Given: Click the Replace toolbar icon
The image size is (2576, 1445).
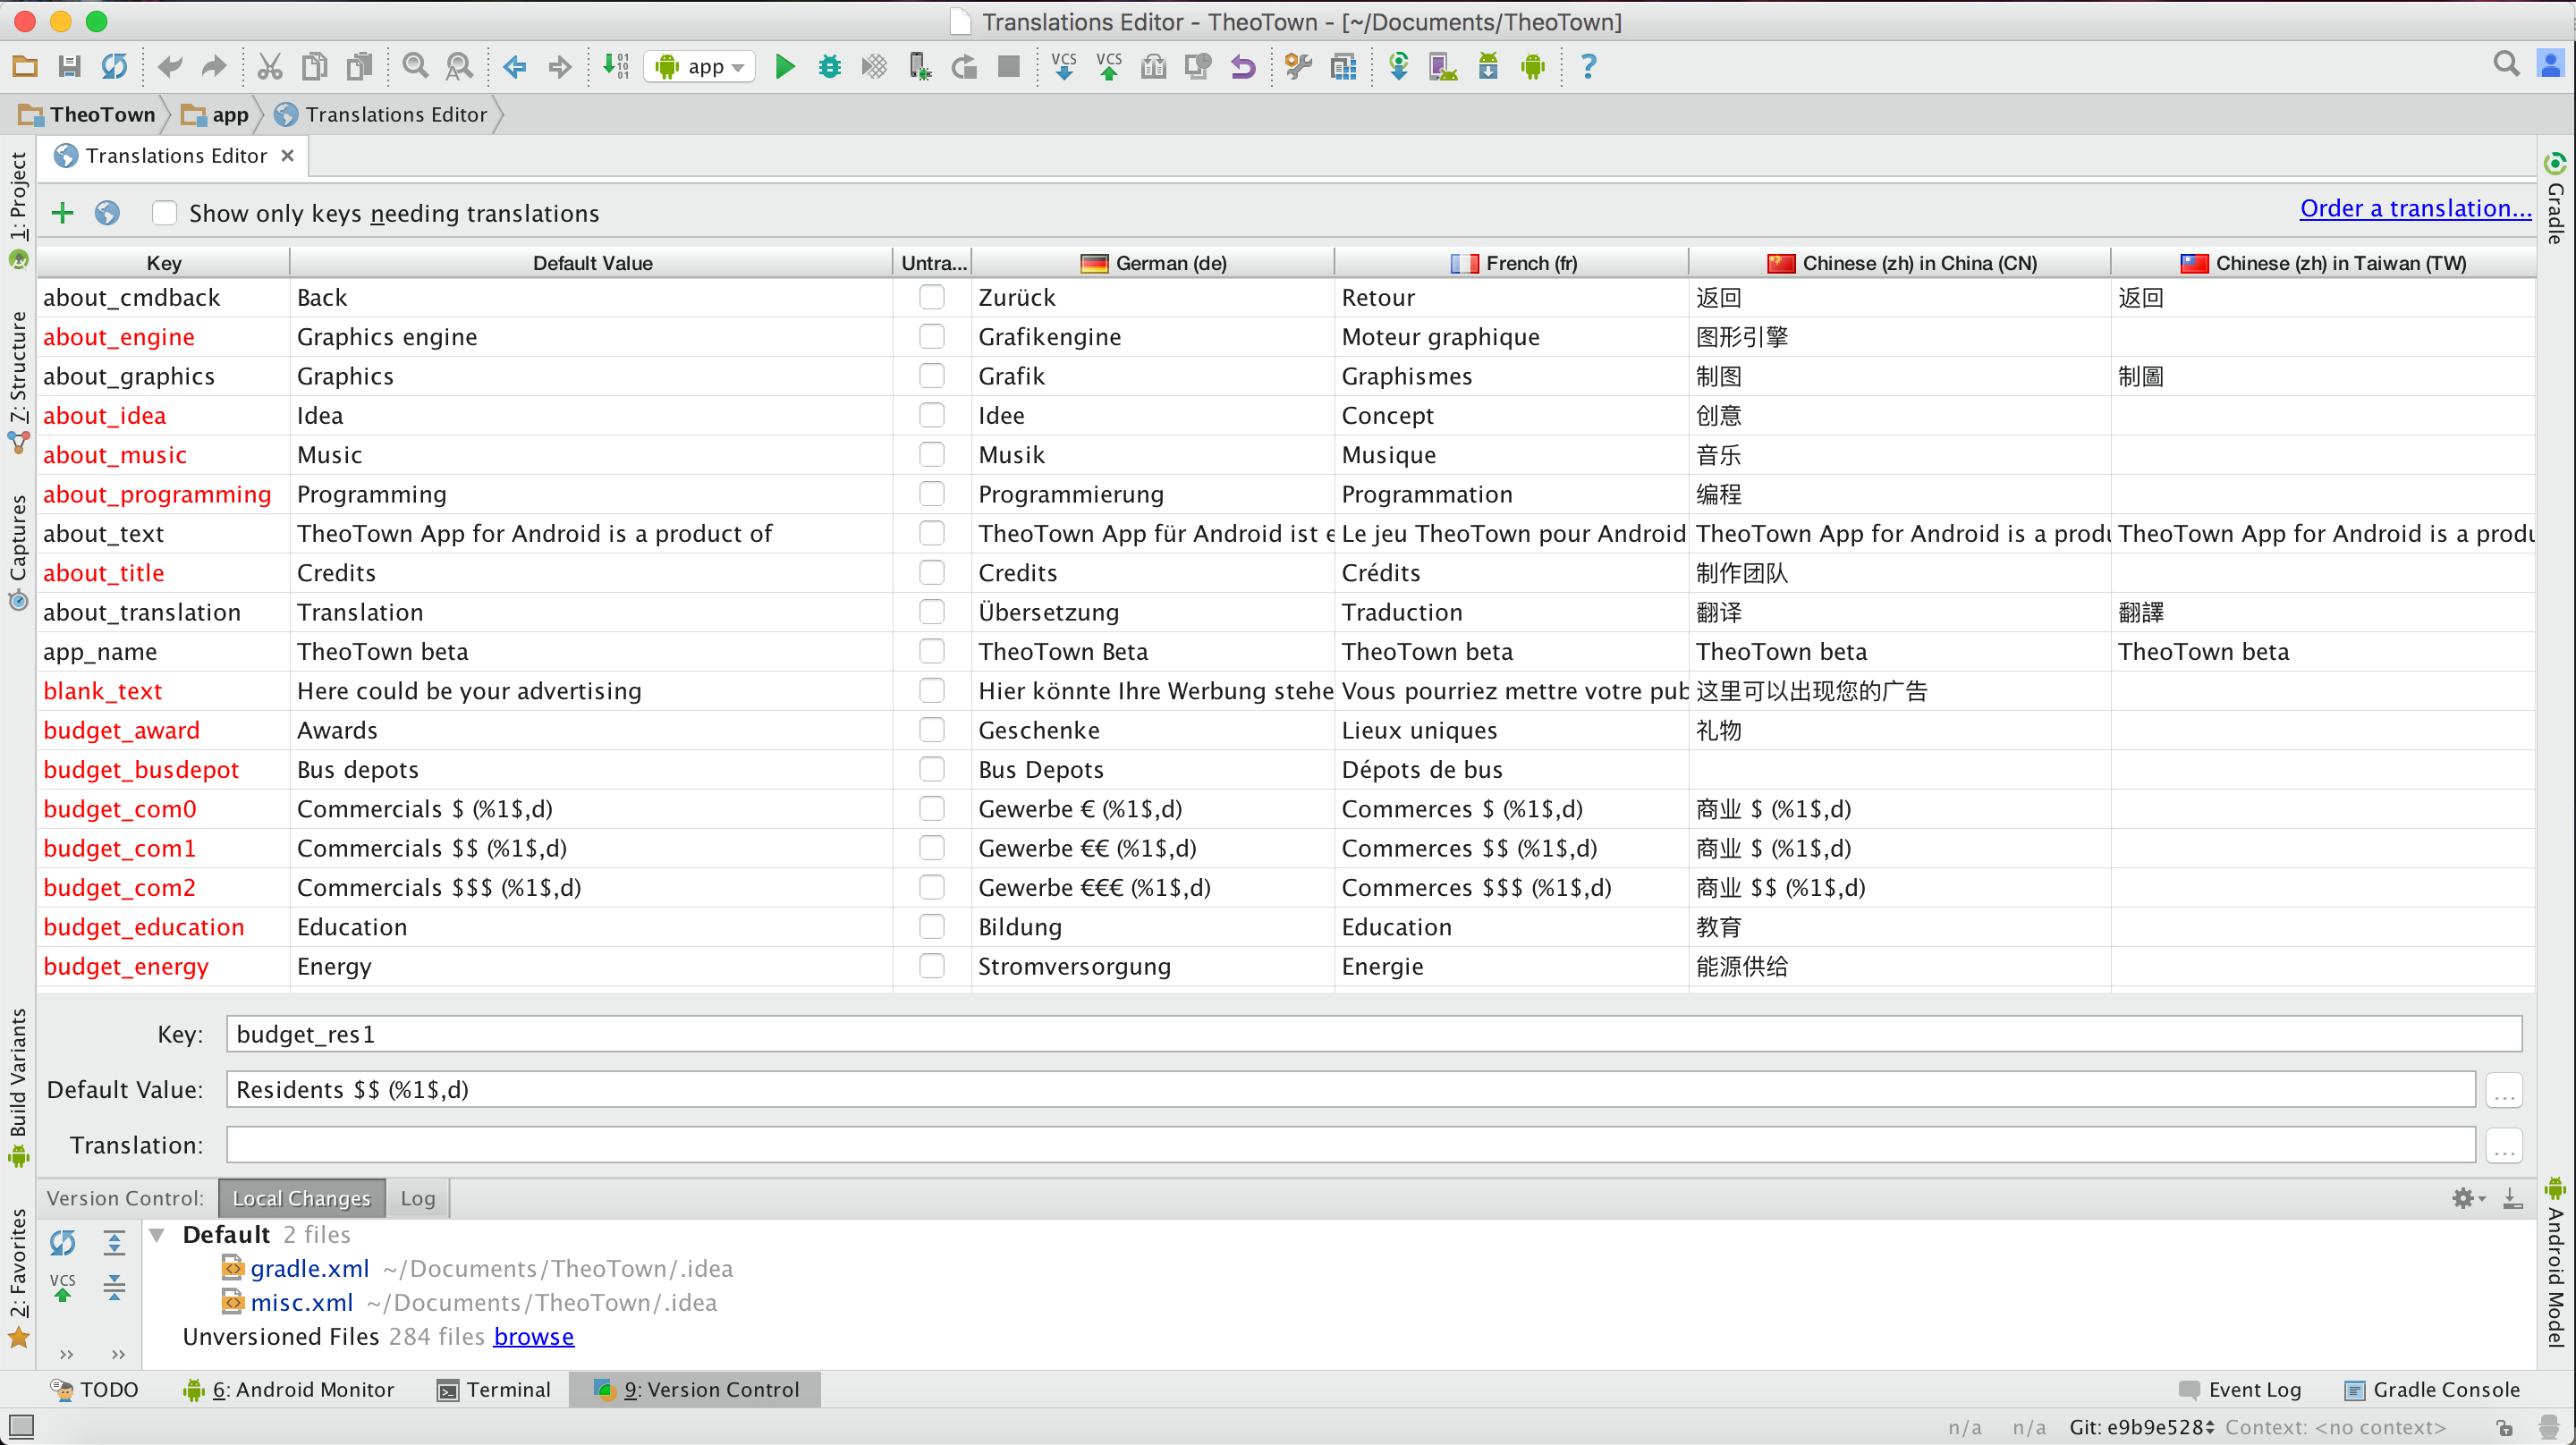Looking at the screenshot, I should click(459, 67).
